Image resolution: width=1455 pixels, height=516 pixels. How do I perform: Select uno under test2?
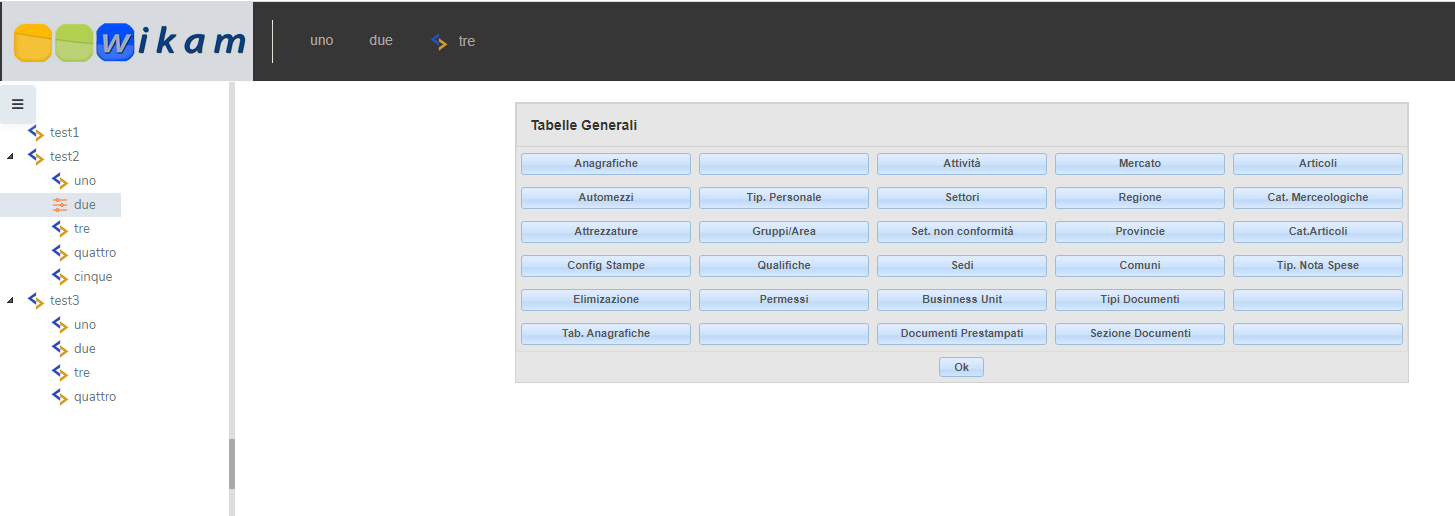[x=85, y=180]
